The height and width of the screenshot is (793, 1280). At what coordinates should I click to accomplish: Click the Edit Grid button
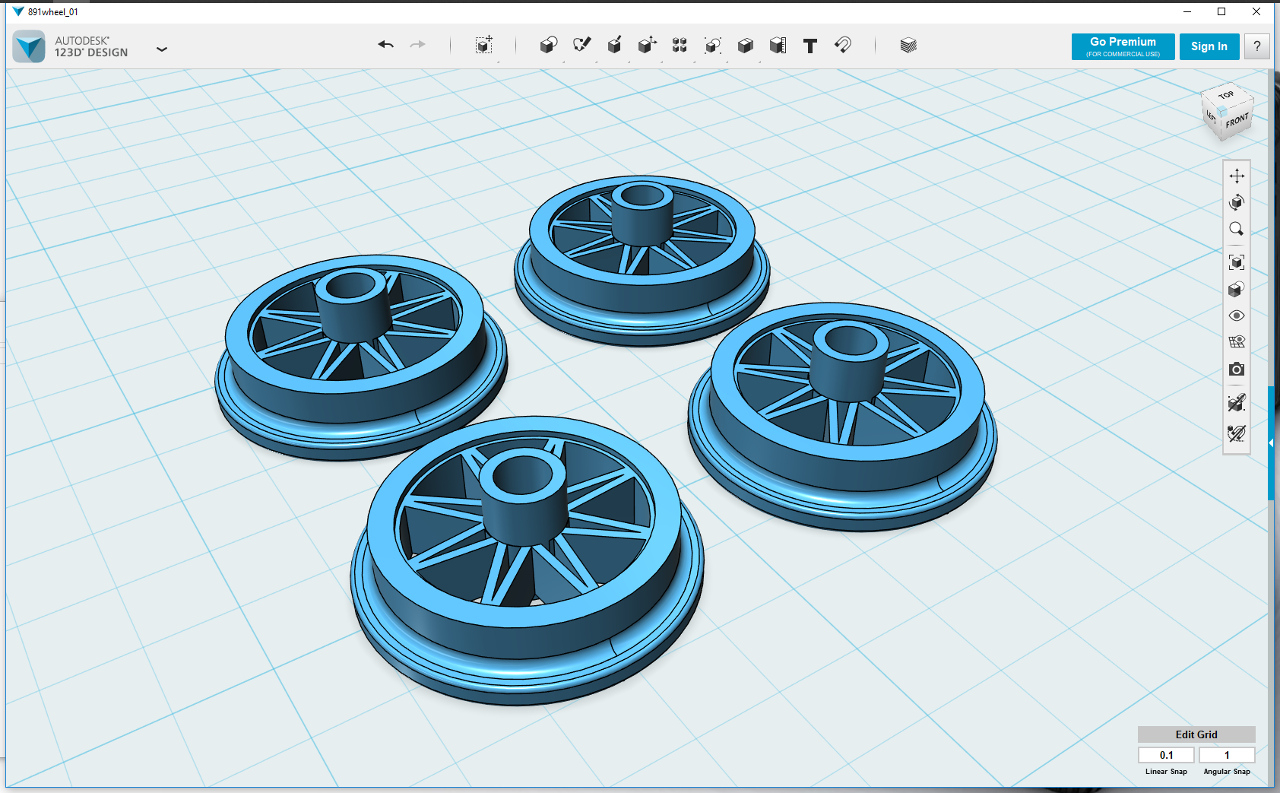pos(1196,735)
